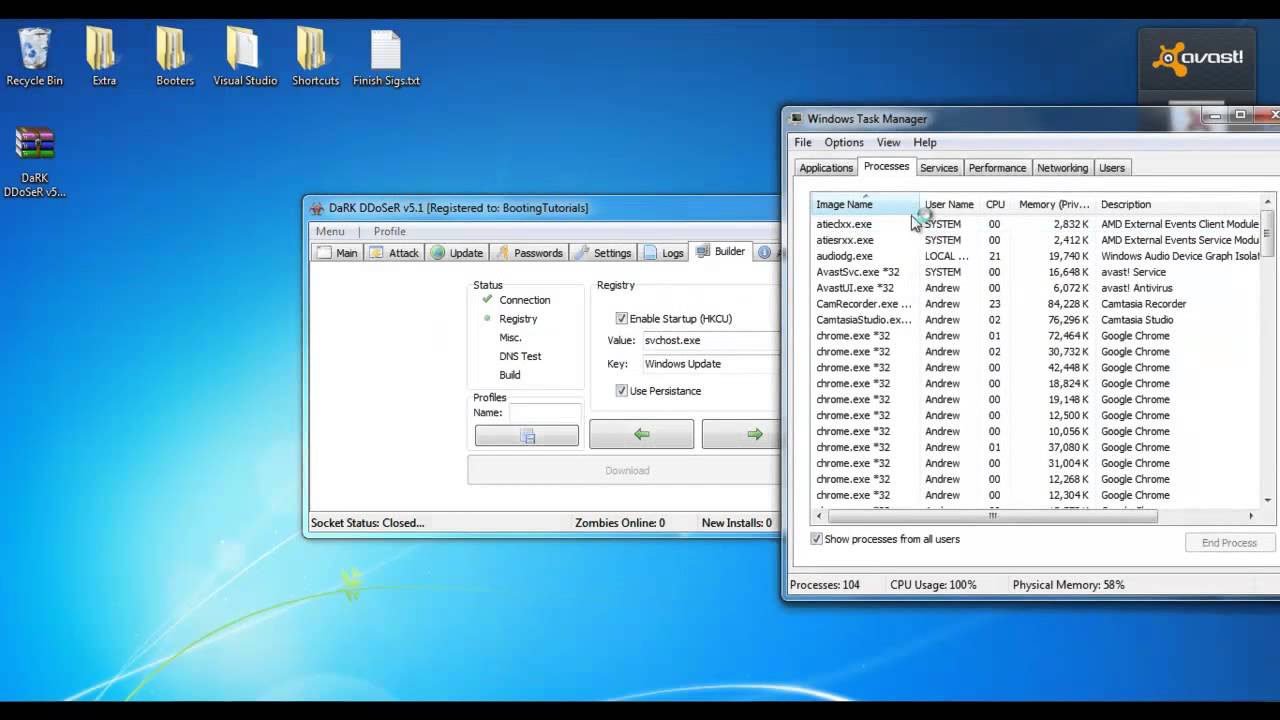The height and width of the screenshot is (720, 1280).
Task: Click right arrow of horizontal scrollbar
Action: coord(1251,516)
